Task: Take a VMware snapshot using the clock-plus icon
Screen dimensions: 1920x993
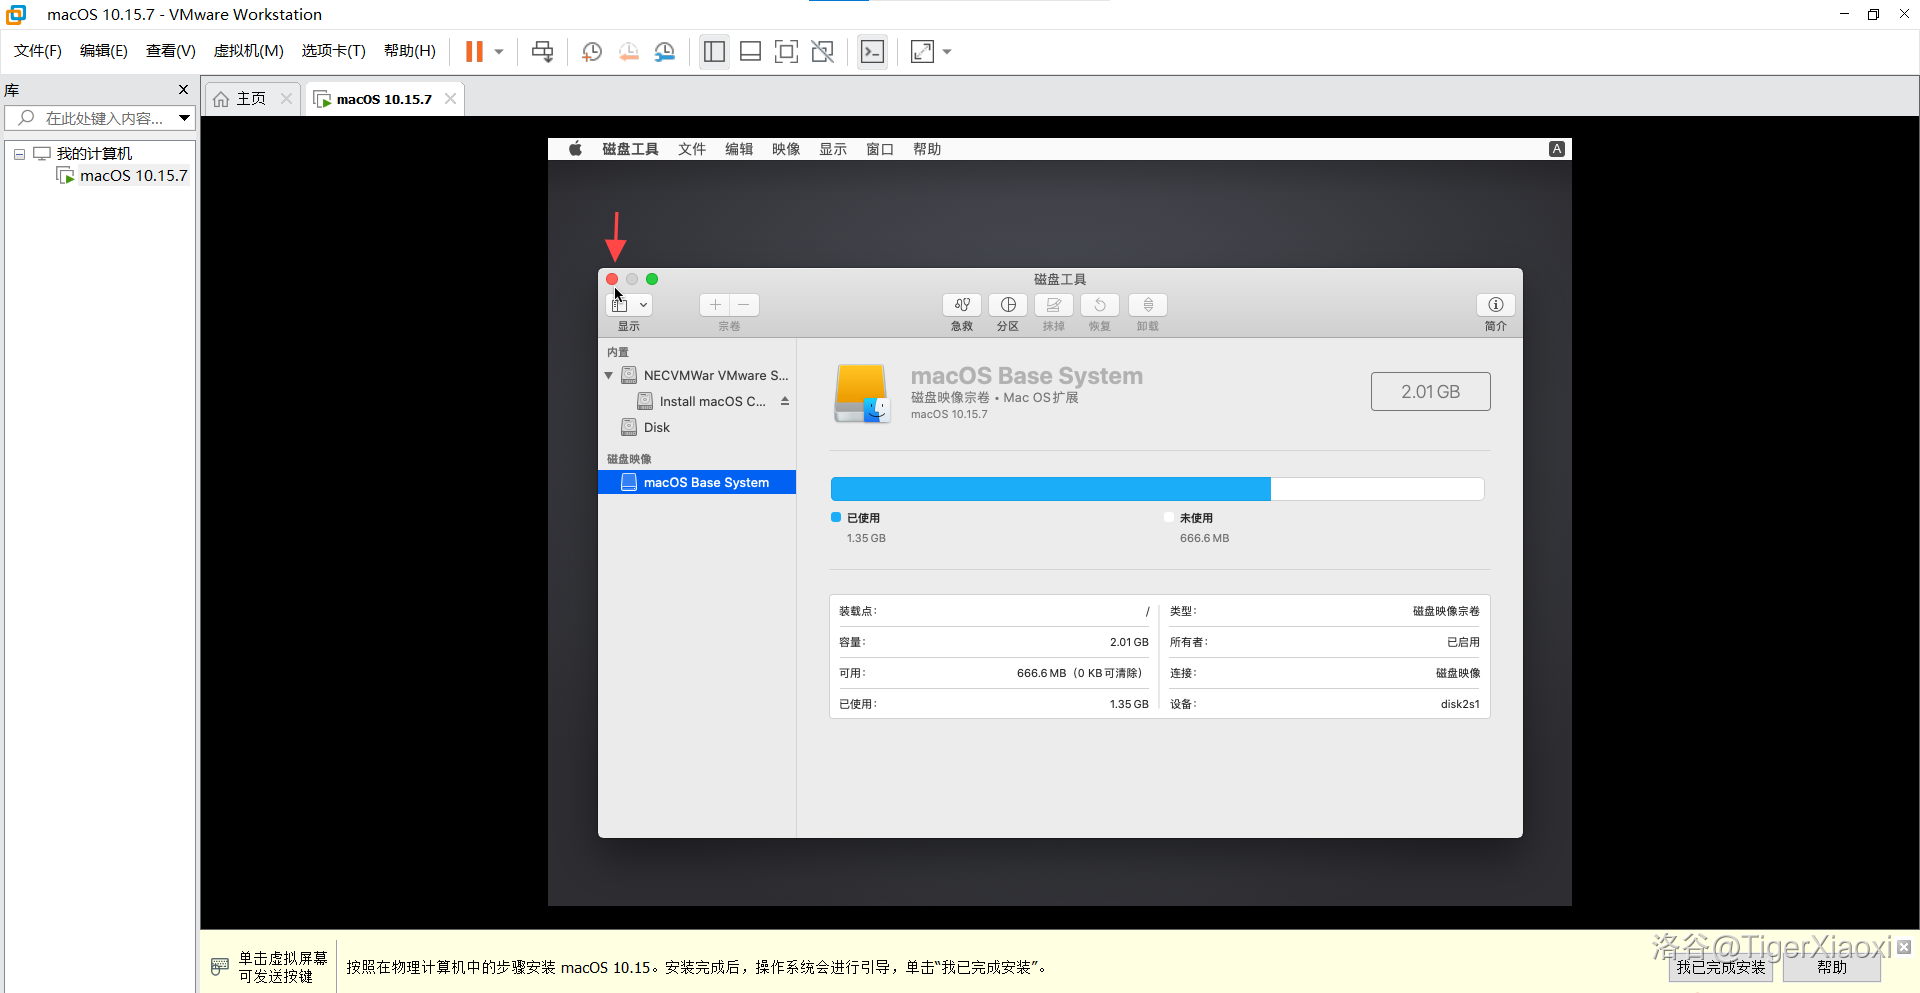Action: [592, 52]
